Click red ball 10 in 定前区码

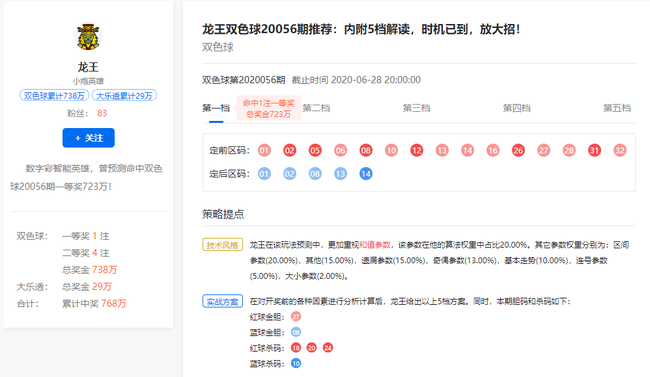[391, 150]
